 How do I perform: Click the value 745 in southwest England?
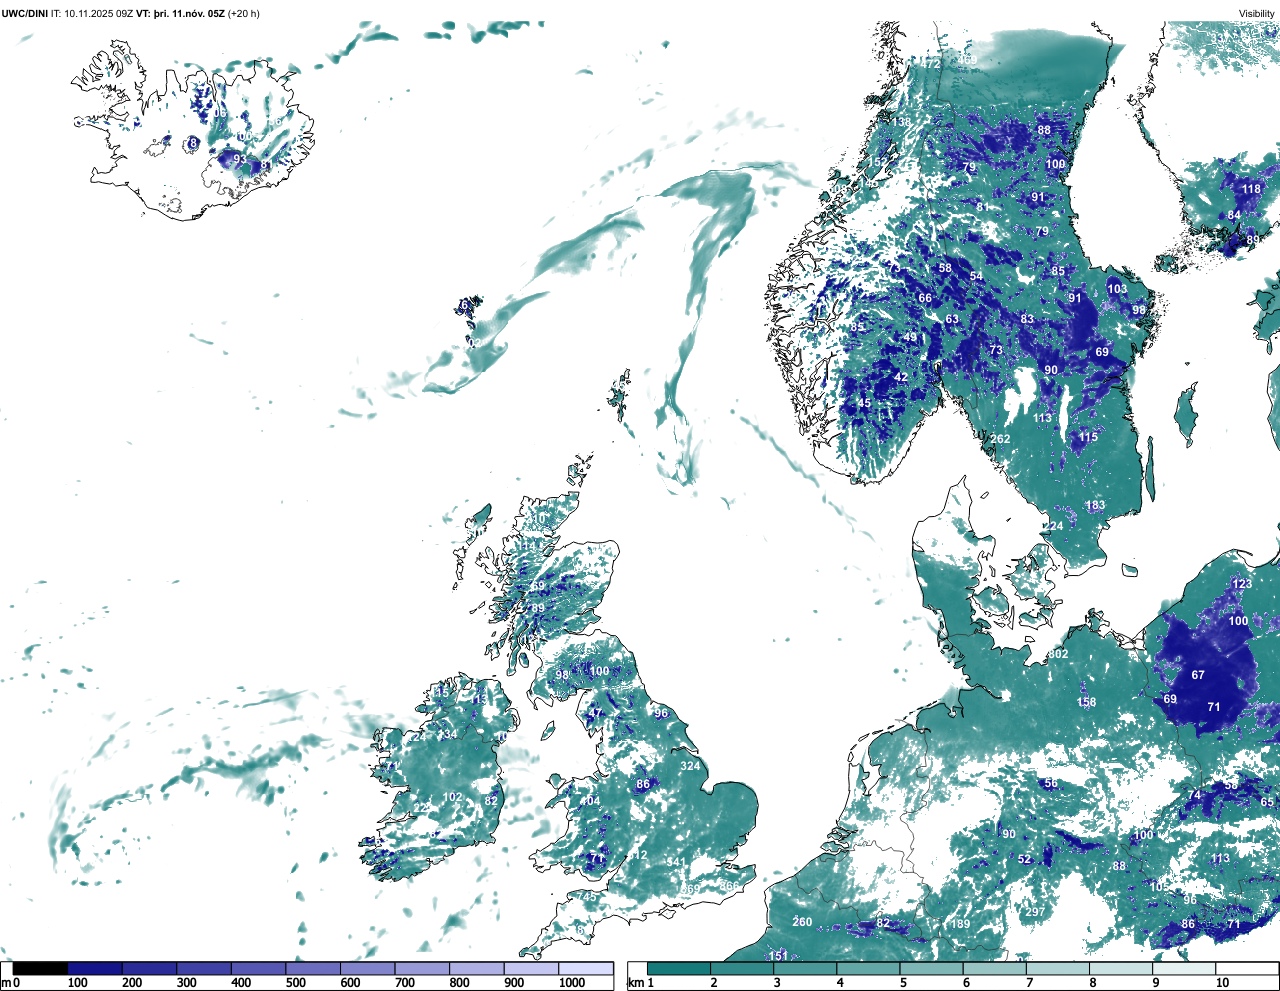click(586, 897)
